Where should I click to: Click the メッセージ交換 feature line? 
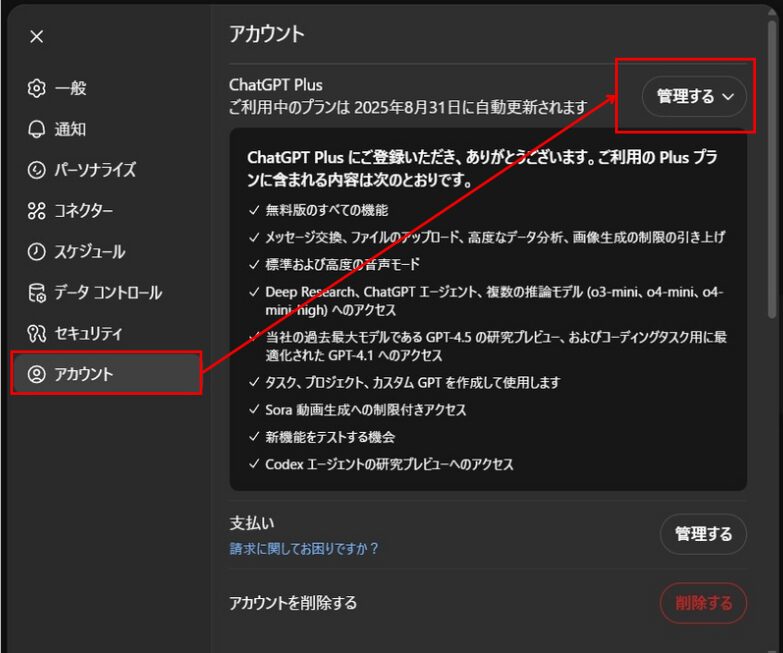click(495, 237)
